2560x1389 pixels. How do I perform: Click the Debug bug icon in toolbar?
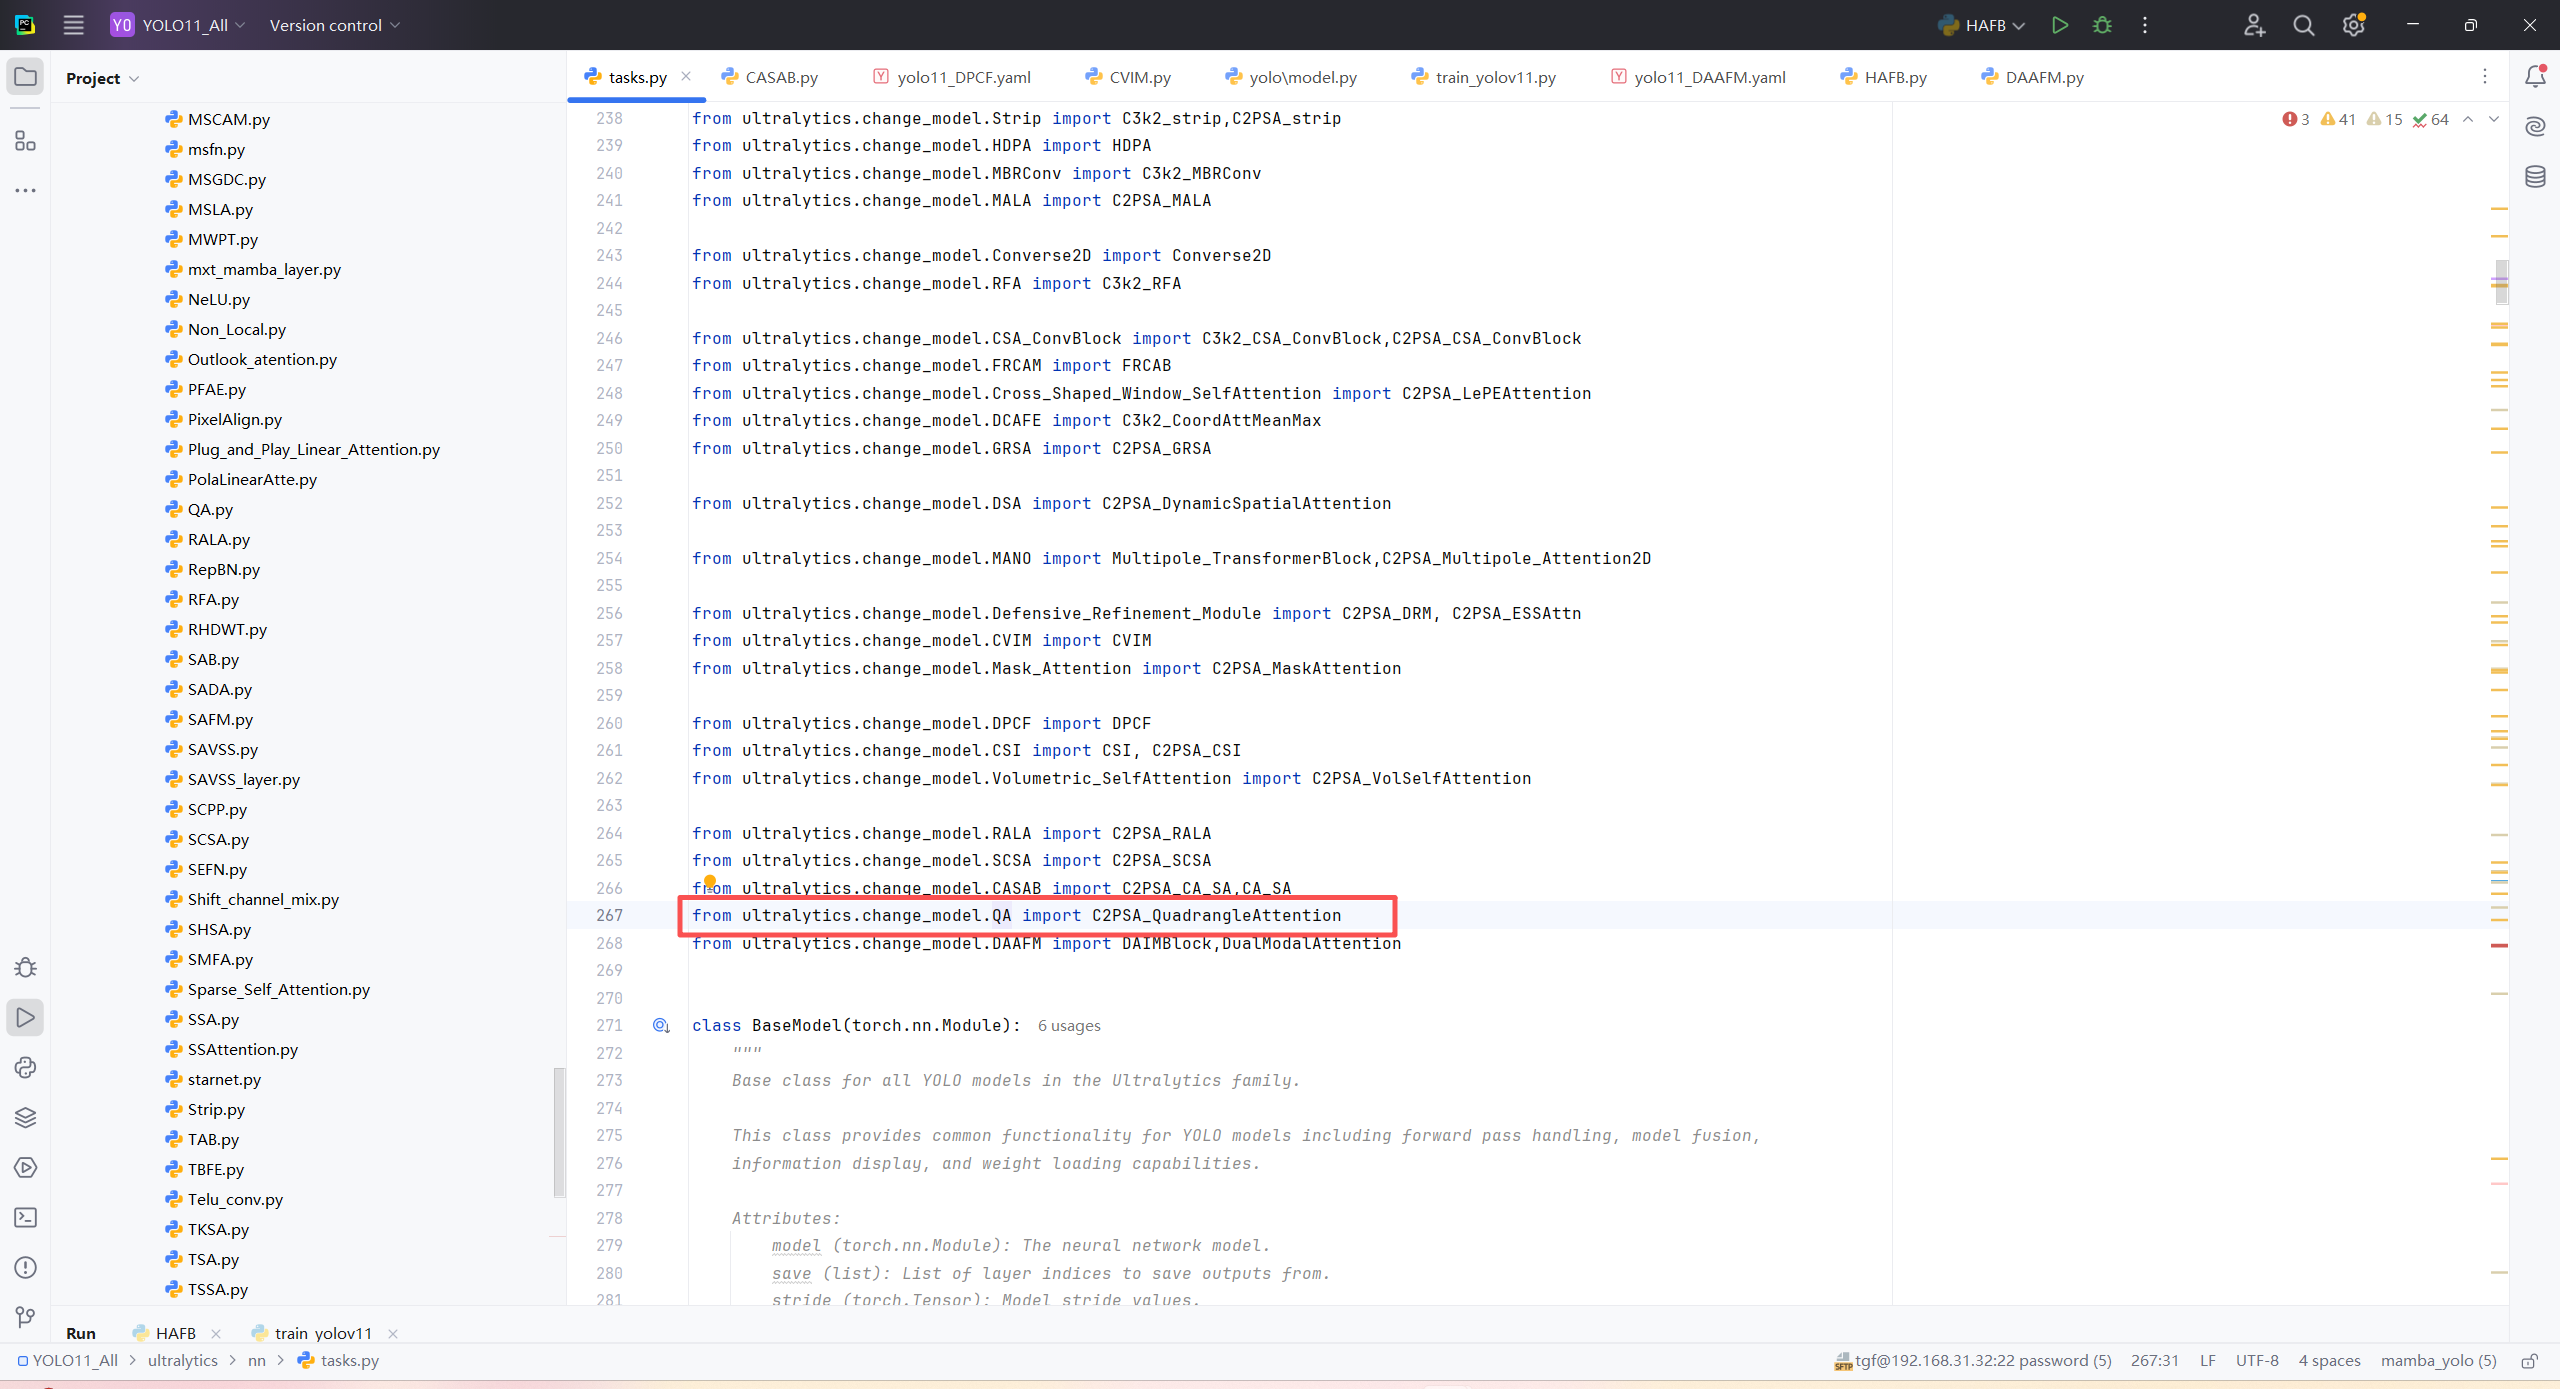point(2102,25)
